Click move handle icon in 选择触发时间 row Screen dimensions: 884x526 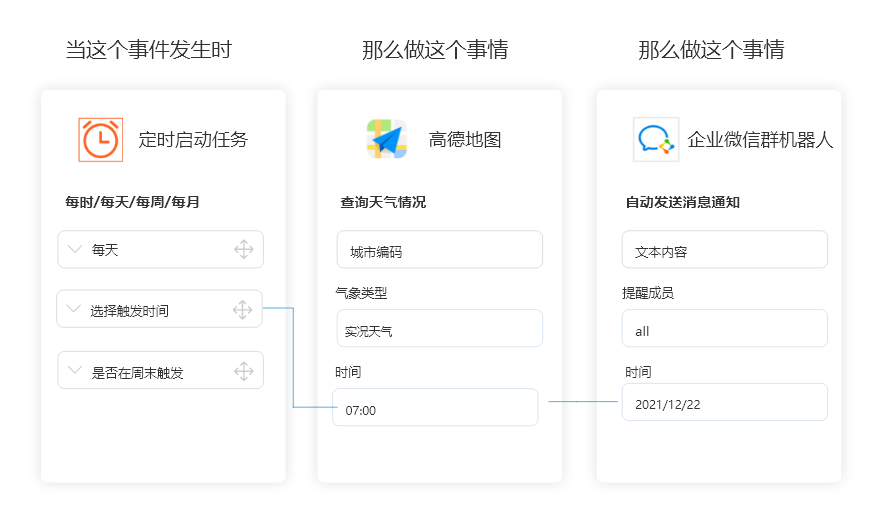[242, 310]
